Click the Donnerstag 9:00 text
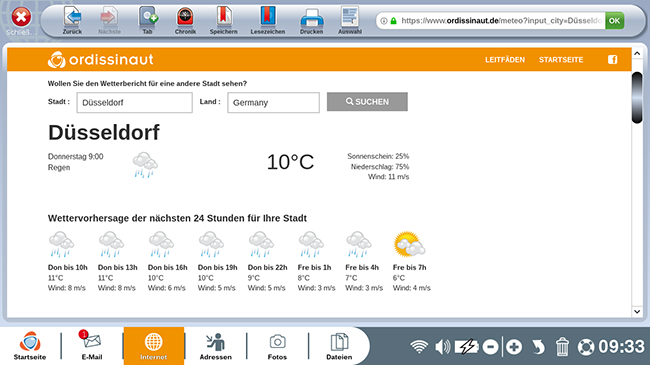 coord(75,157)
